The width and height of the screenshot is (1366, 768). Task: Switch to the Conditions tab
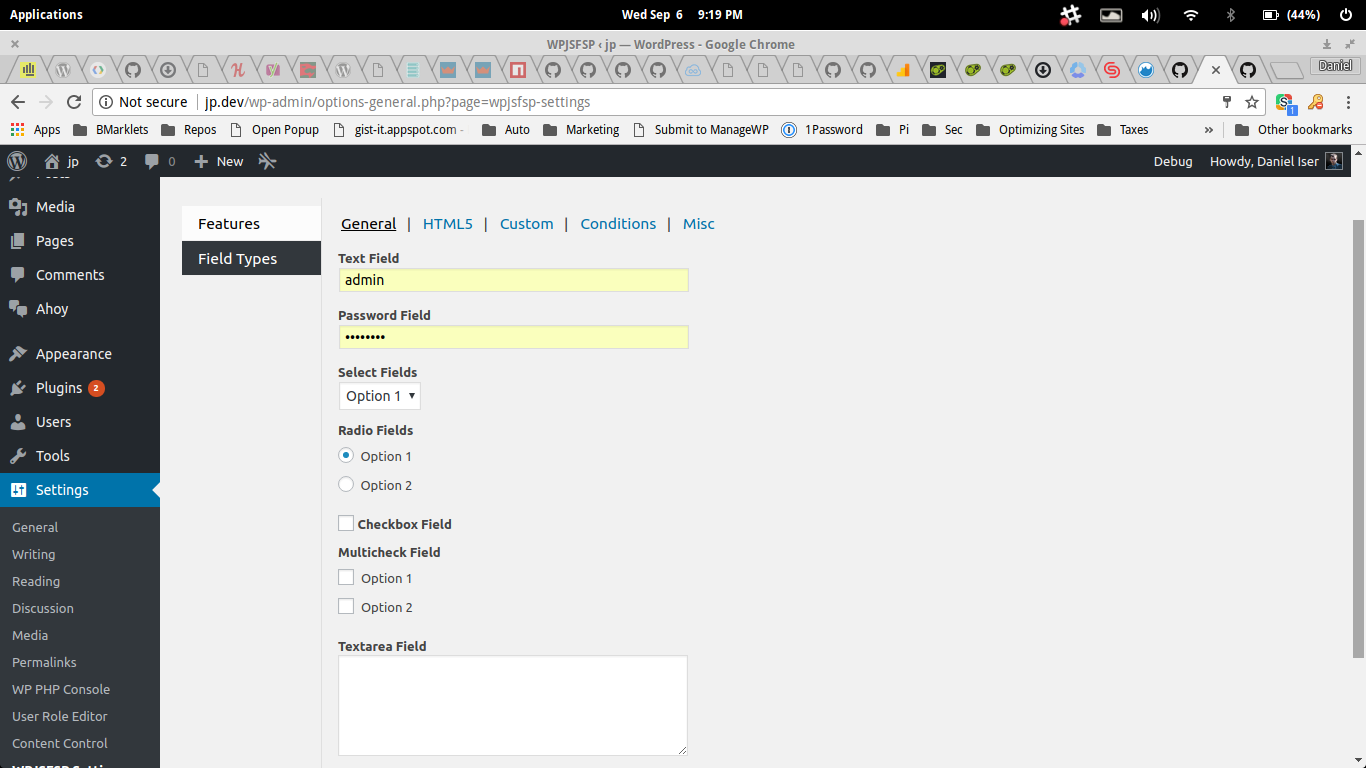618,224
